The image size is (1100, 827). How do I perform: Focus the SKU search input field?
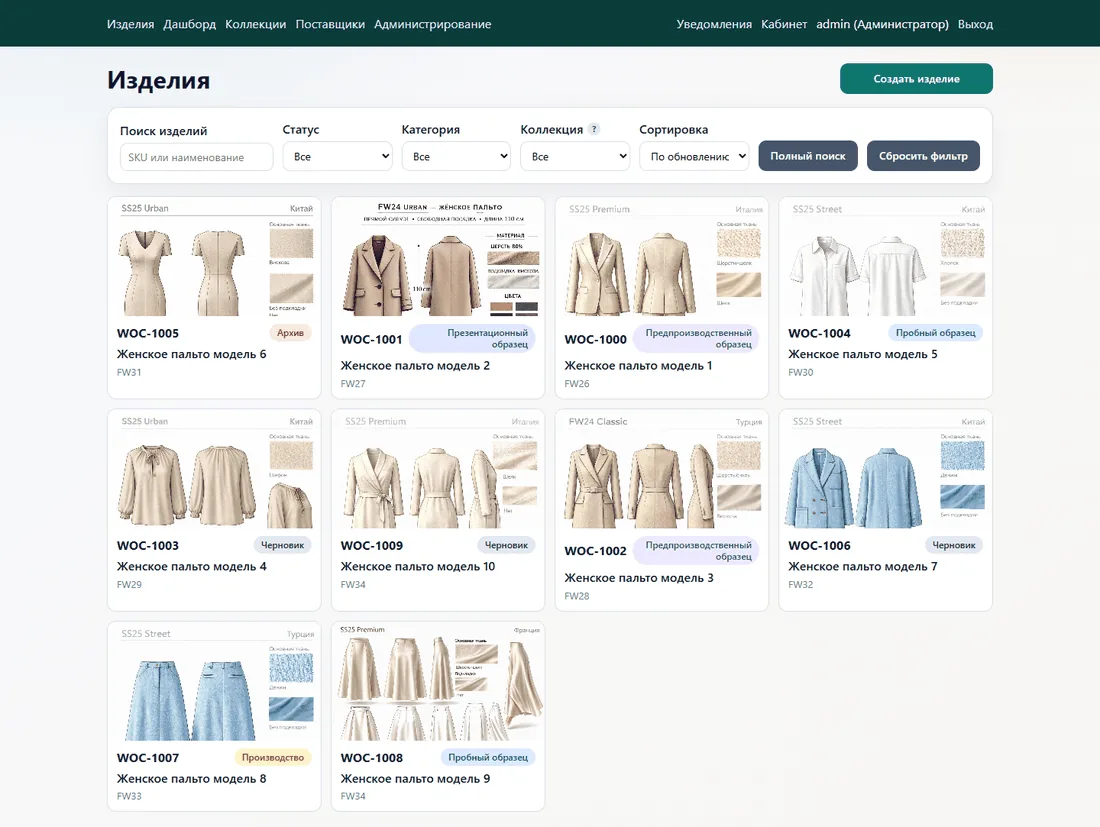(196, 157)
